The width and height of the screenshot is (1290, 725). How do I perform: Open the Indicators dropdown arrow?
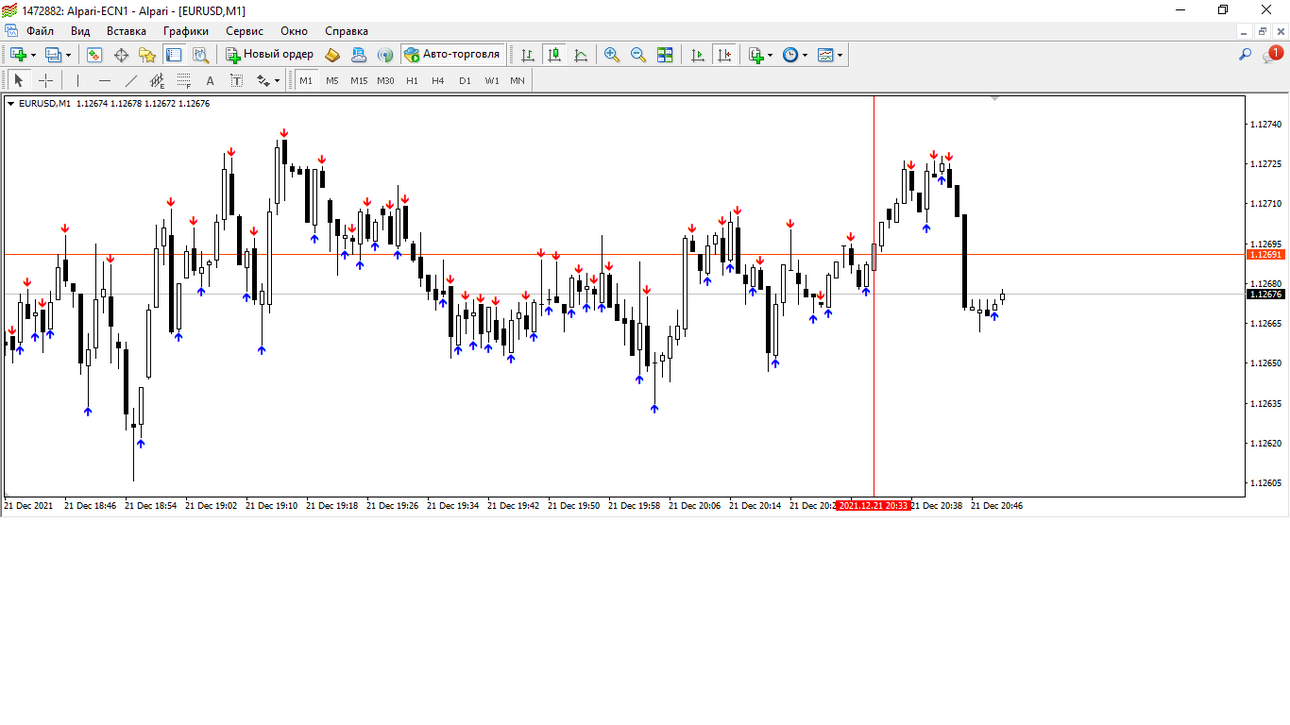coord(771,55)
